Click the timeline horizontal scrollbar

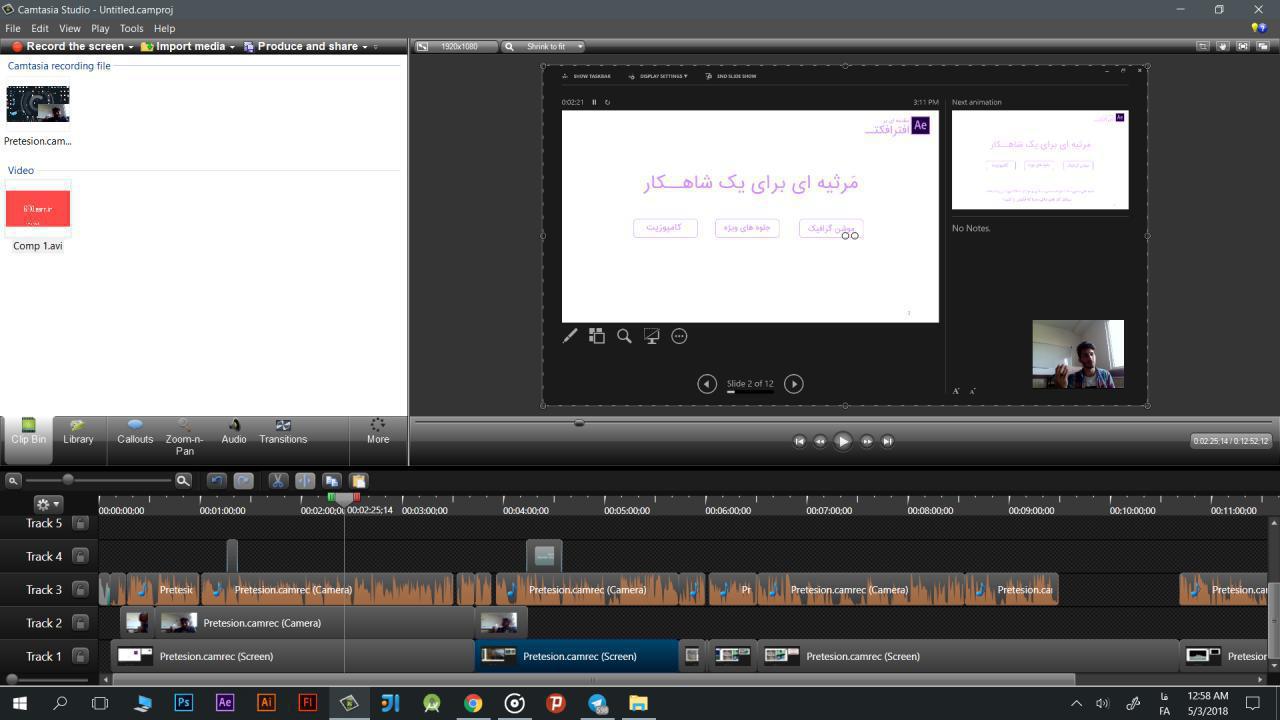coord(594,679)
